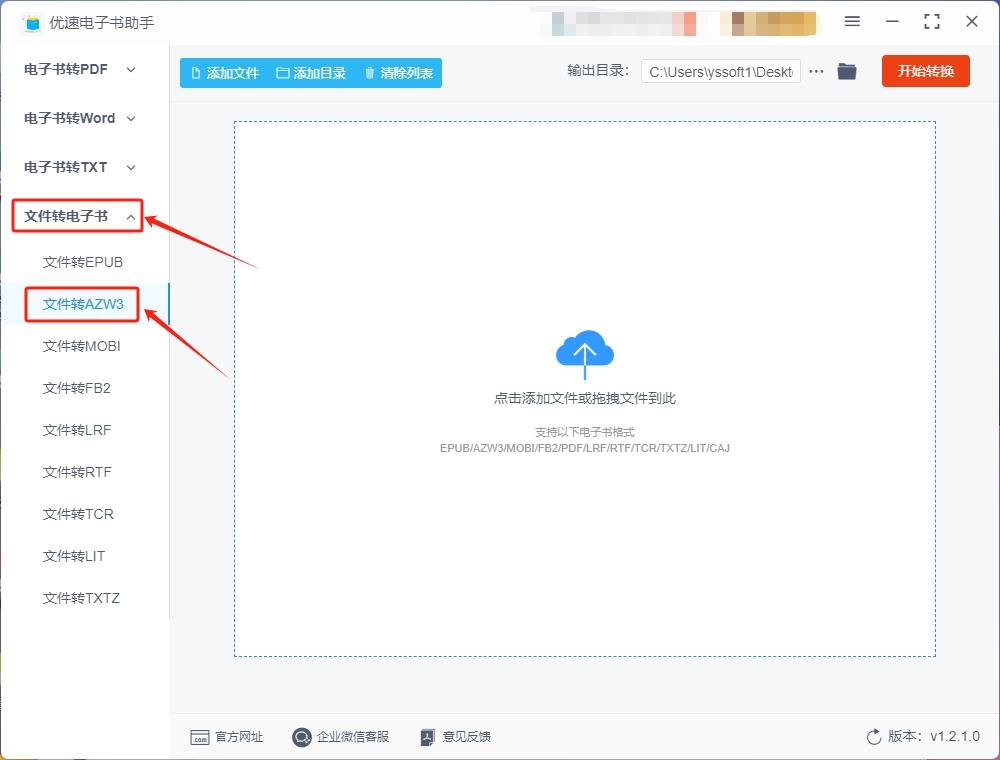
Task: Click the ... browse button near output path
Action: click(816, 71)
